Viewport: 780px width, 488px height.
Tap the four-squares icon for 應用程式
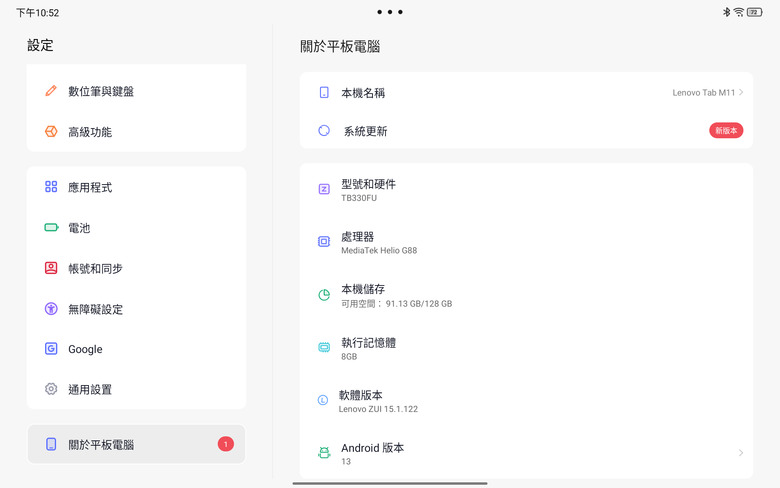(x=51, y=187)
